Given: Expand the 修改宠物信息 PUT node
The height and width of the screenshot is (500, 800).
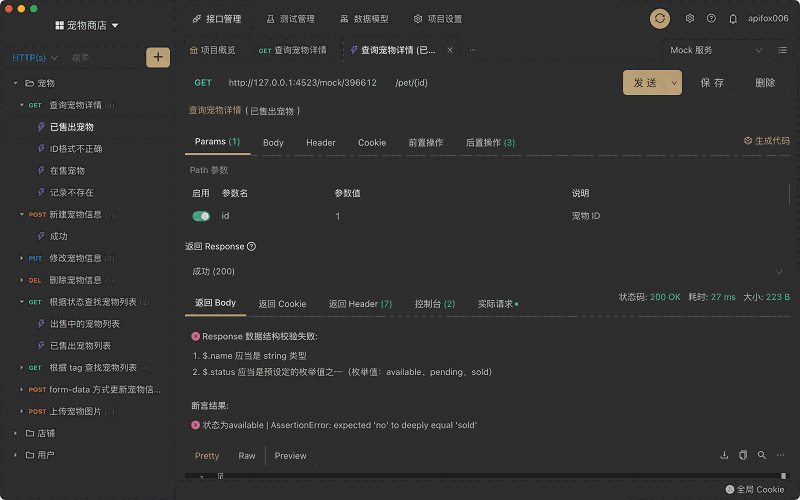Looking at the screenshot, I should [21, 258].
